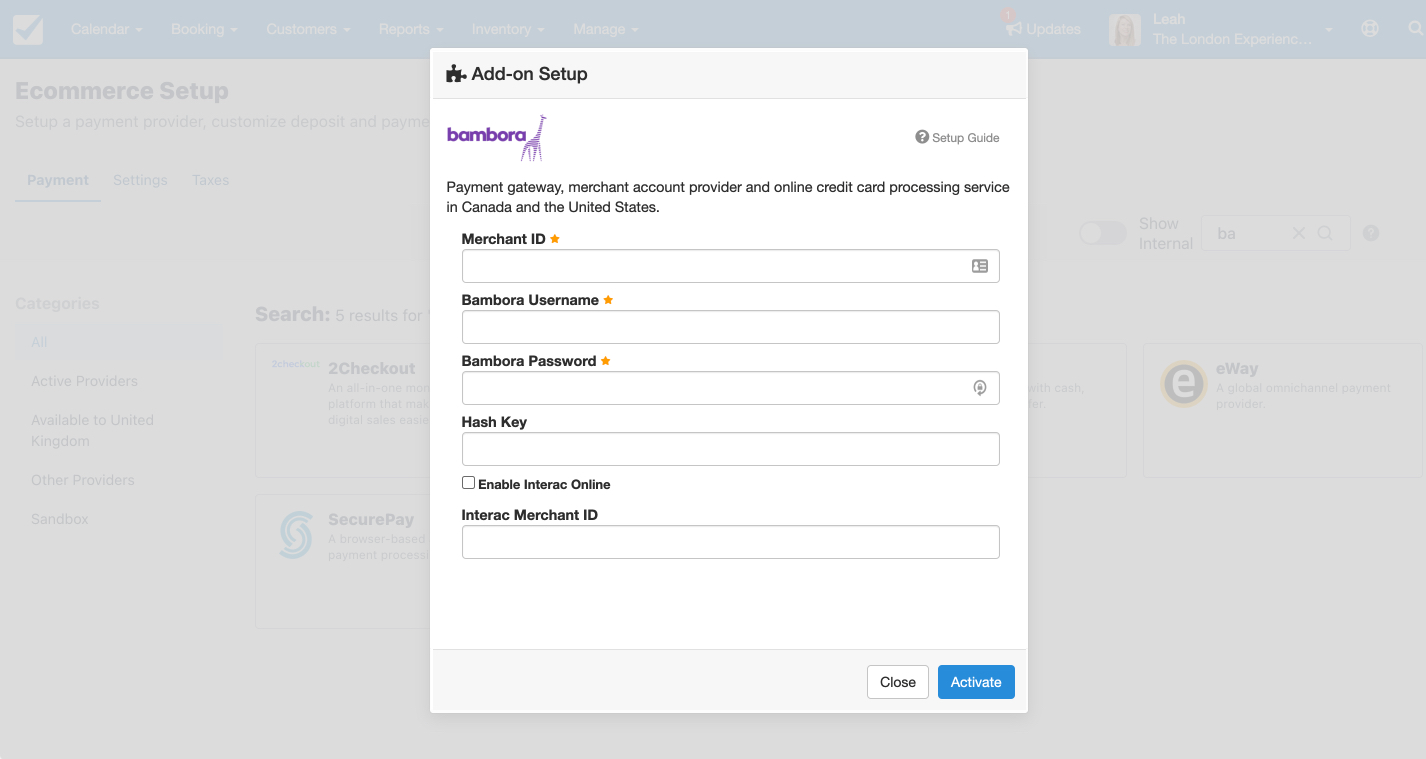Viewport: 1426px width, 759px height.
Task: Focus the Merchant ID input field
Action: pyautogui.click(x=730, y=266)
